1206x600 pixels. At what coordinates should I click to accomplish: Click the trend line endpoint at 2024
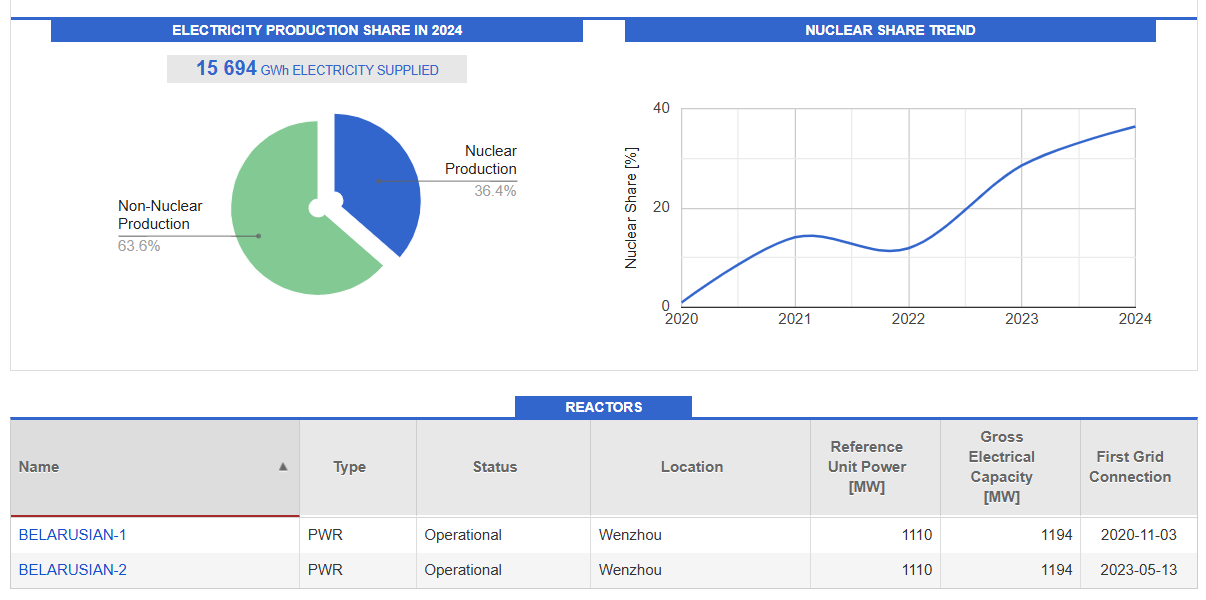pos(1135,127)
